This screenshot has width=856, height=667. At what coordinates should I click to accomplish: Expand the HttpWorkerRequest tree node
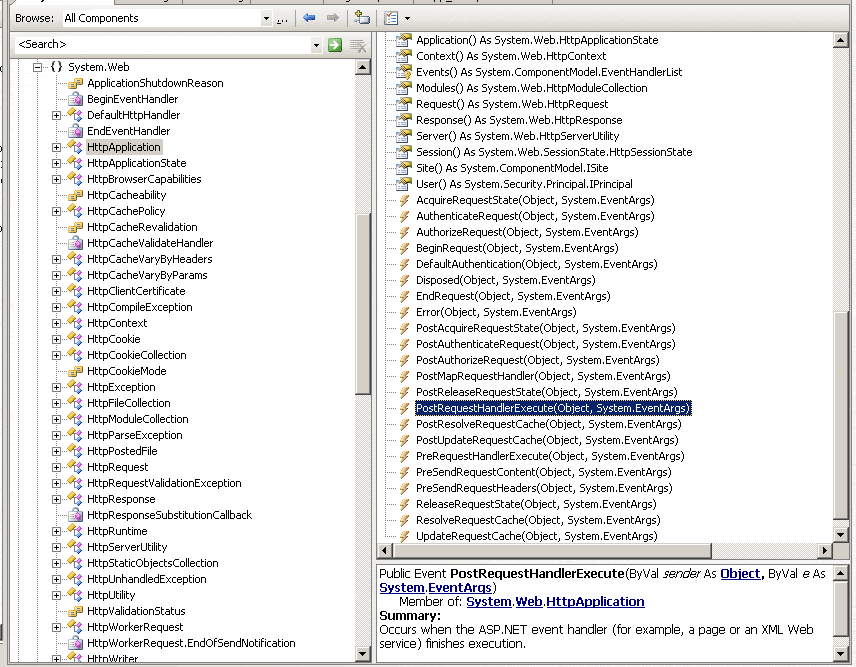(x=56, y=627)
